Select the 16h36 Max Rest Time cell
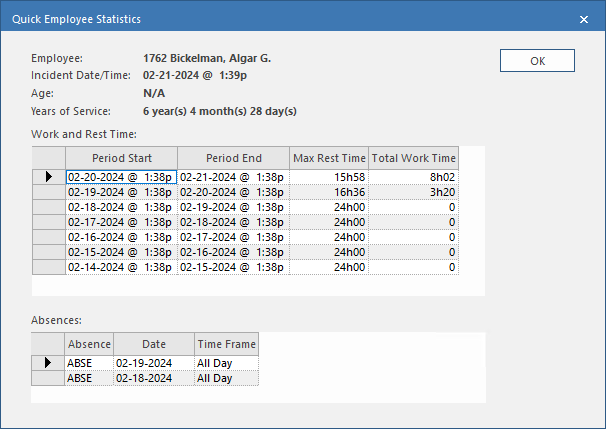 [329, 192]
